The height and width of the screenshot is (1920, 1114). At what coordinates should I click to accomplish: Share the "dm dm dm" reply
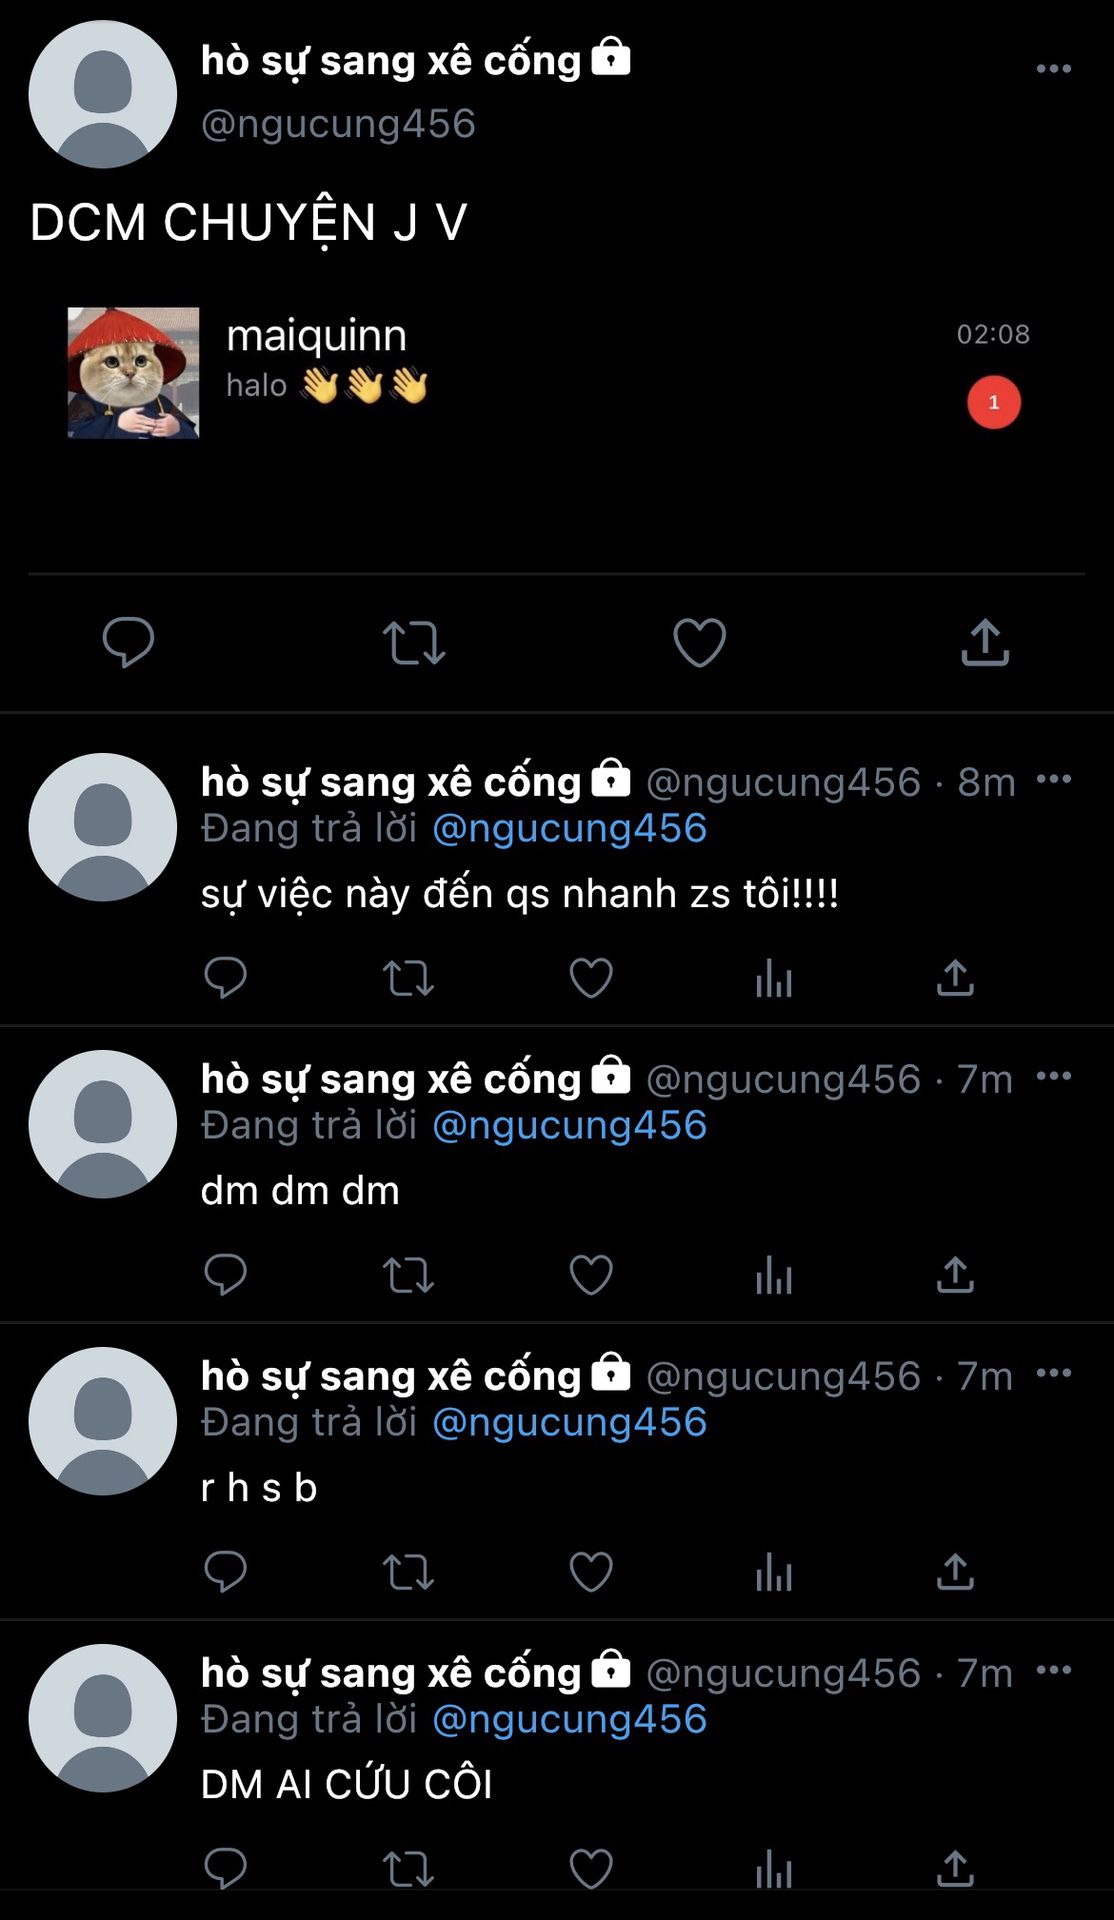point(955,1275)
